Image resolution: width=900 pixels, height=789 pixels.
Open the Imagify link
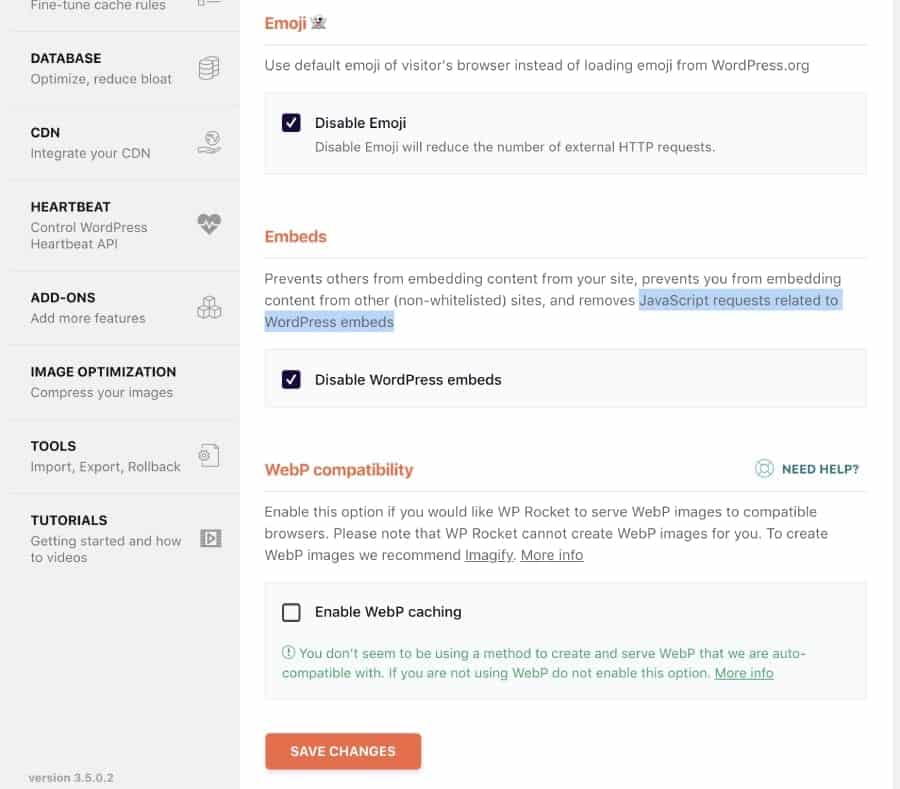(x=489, y=555)
